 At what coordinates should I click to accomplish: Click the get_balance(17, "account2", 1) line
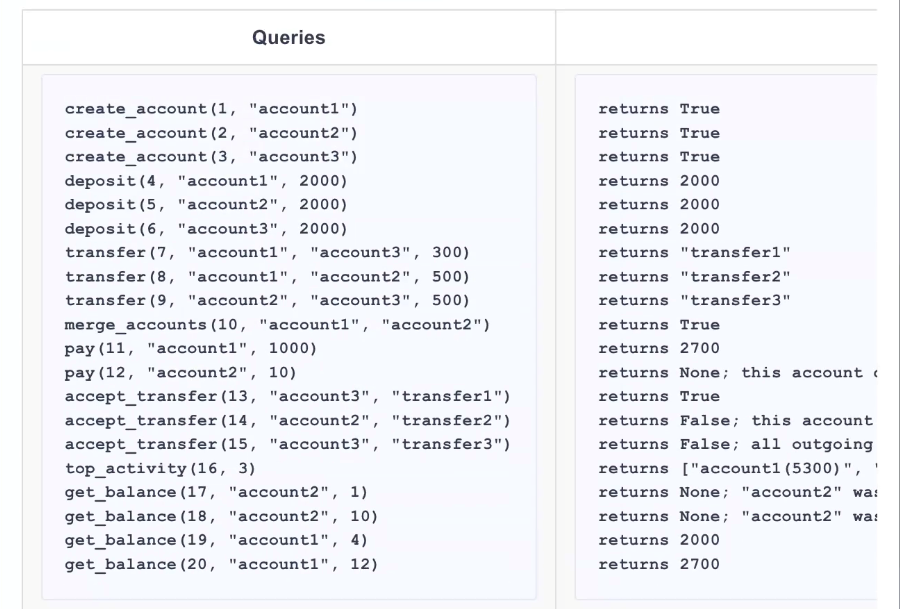(x=216, y=492)
